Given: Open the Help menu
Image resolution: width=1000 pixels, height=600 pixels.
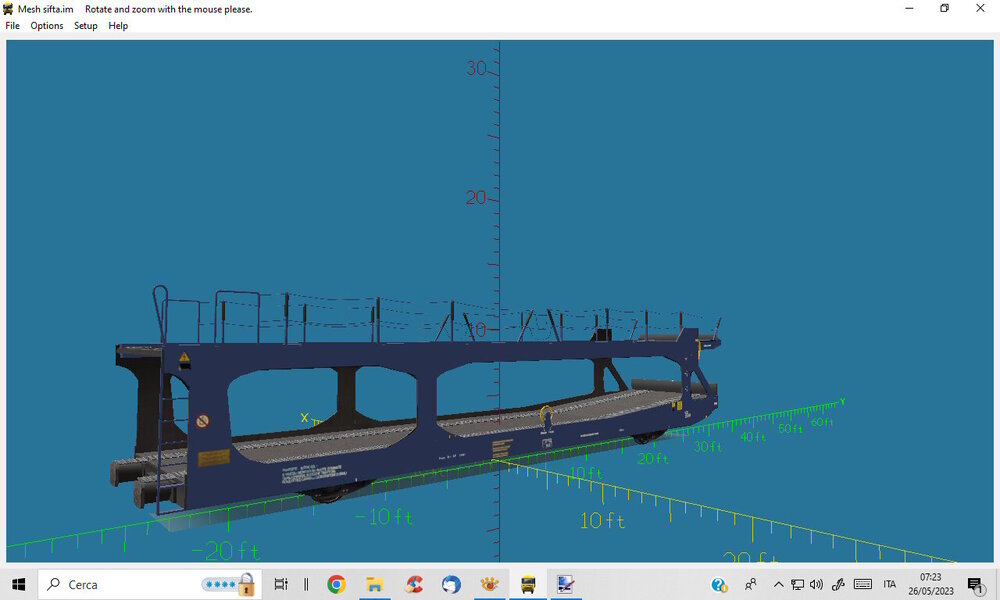Looking at the screenshot, I should tap(118, 26).
